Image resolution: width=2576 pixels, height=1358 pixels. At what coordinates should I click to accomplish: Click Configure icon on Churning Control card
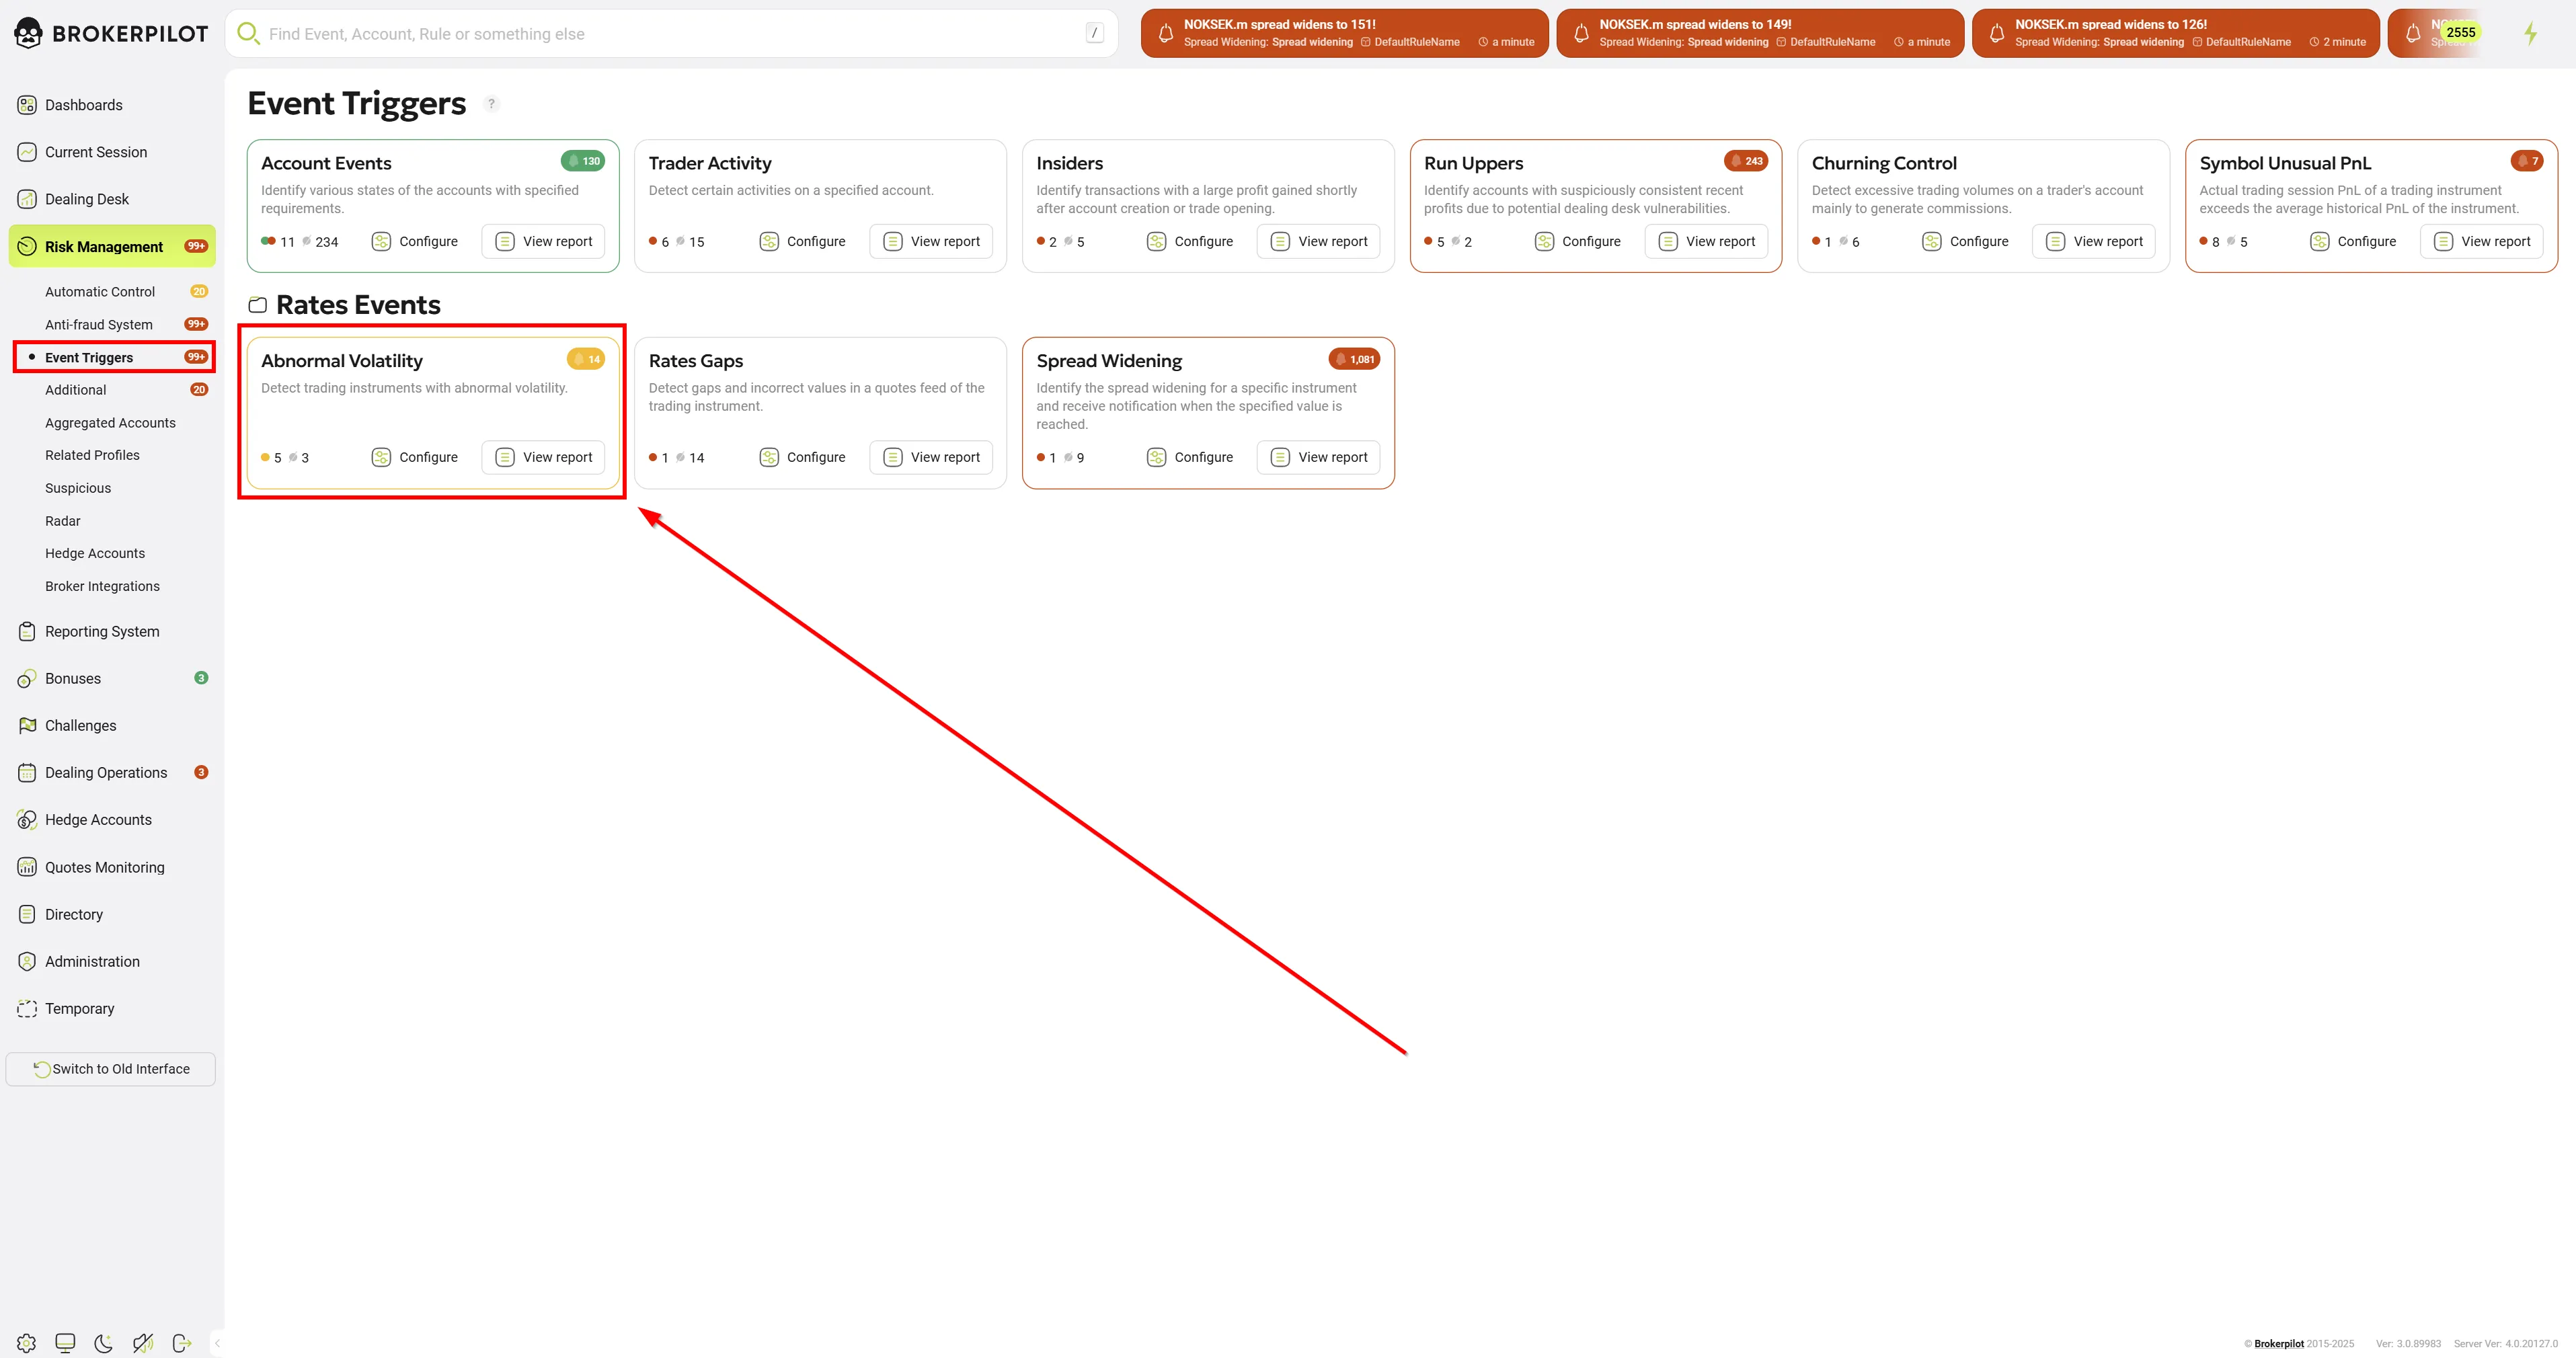tap(1932, 241)
